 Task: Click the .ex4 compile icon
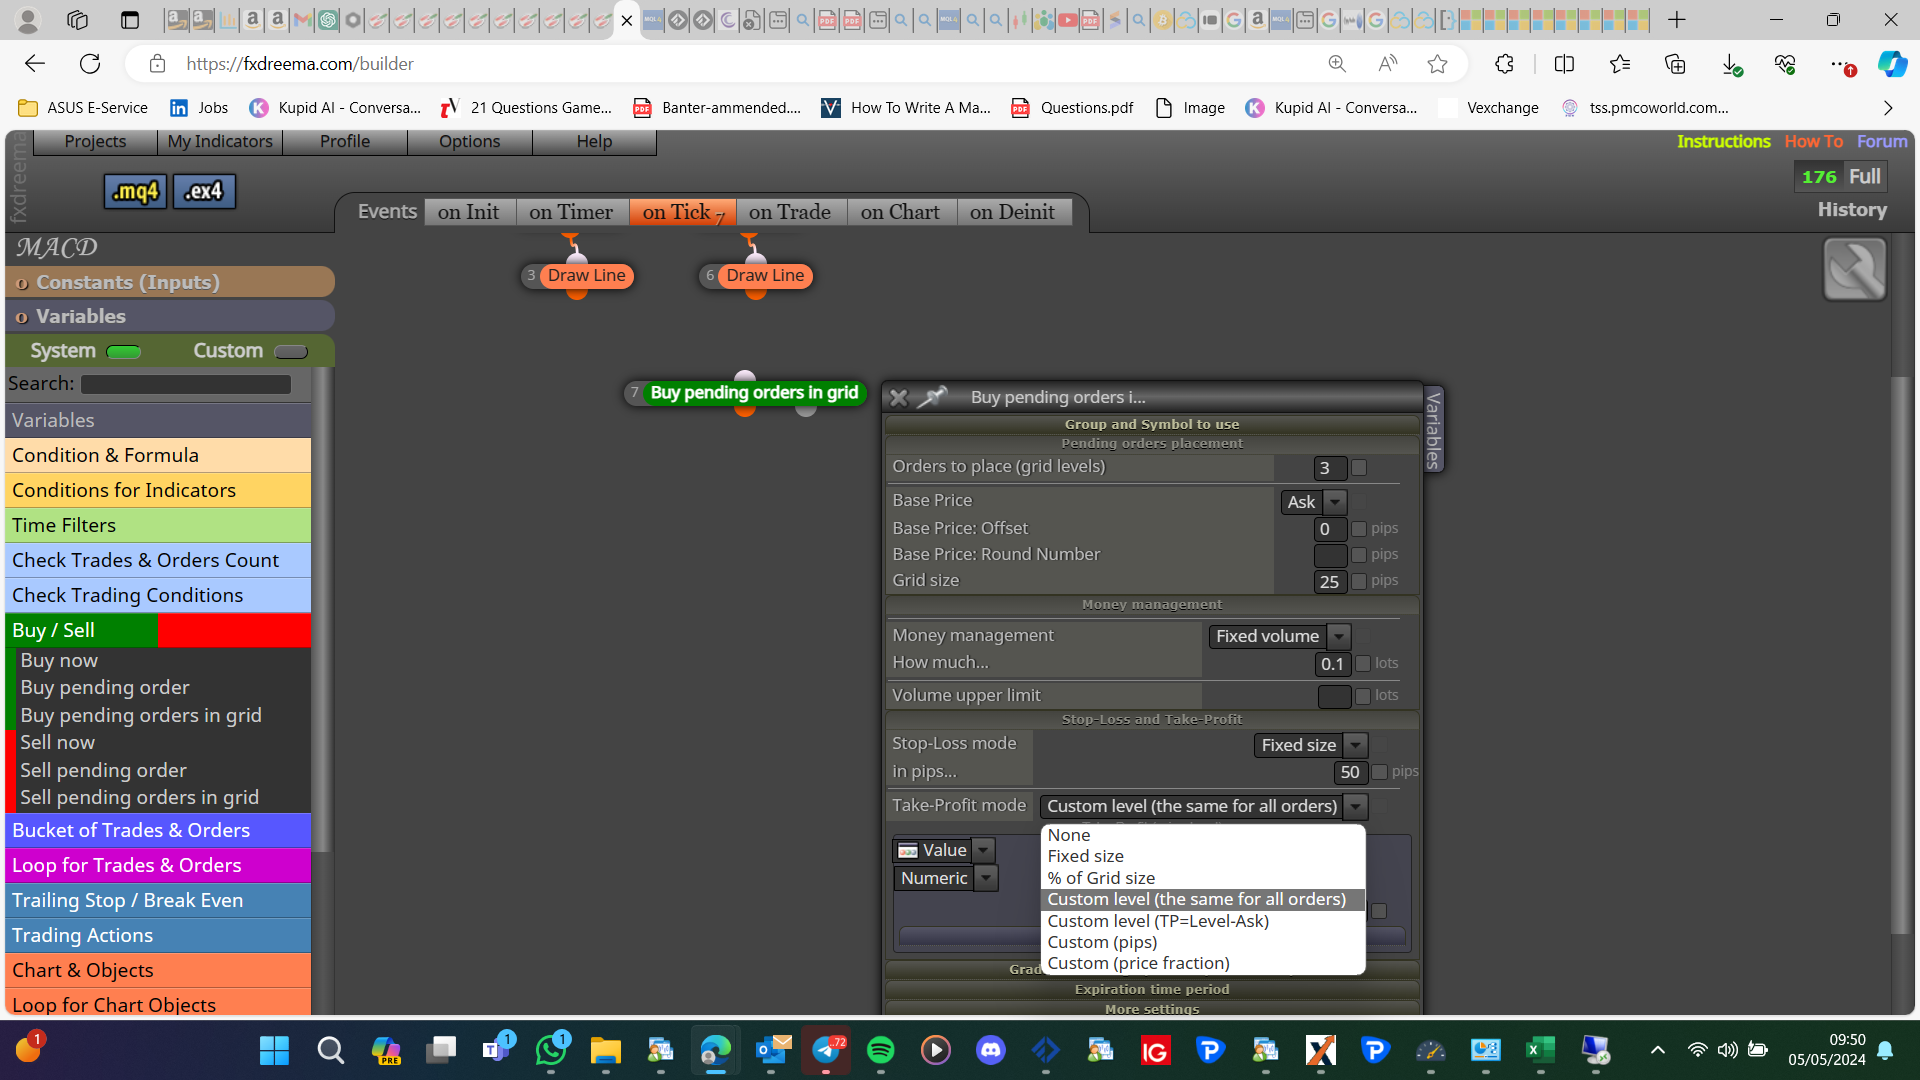pyautogui.click(x=204, y=191)
